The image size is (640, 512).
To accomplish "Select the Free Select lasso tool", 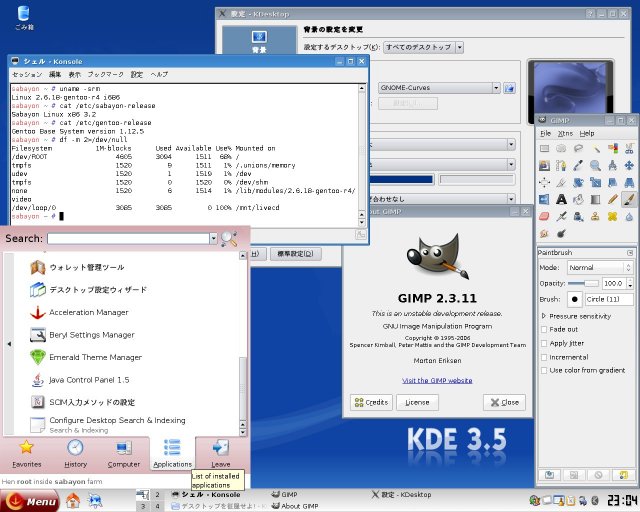I will pos(578,149).
